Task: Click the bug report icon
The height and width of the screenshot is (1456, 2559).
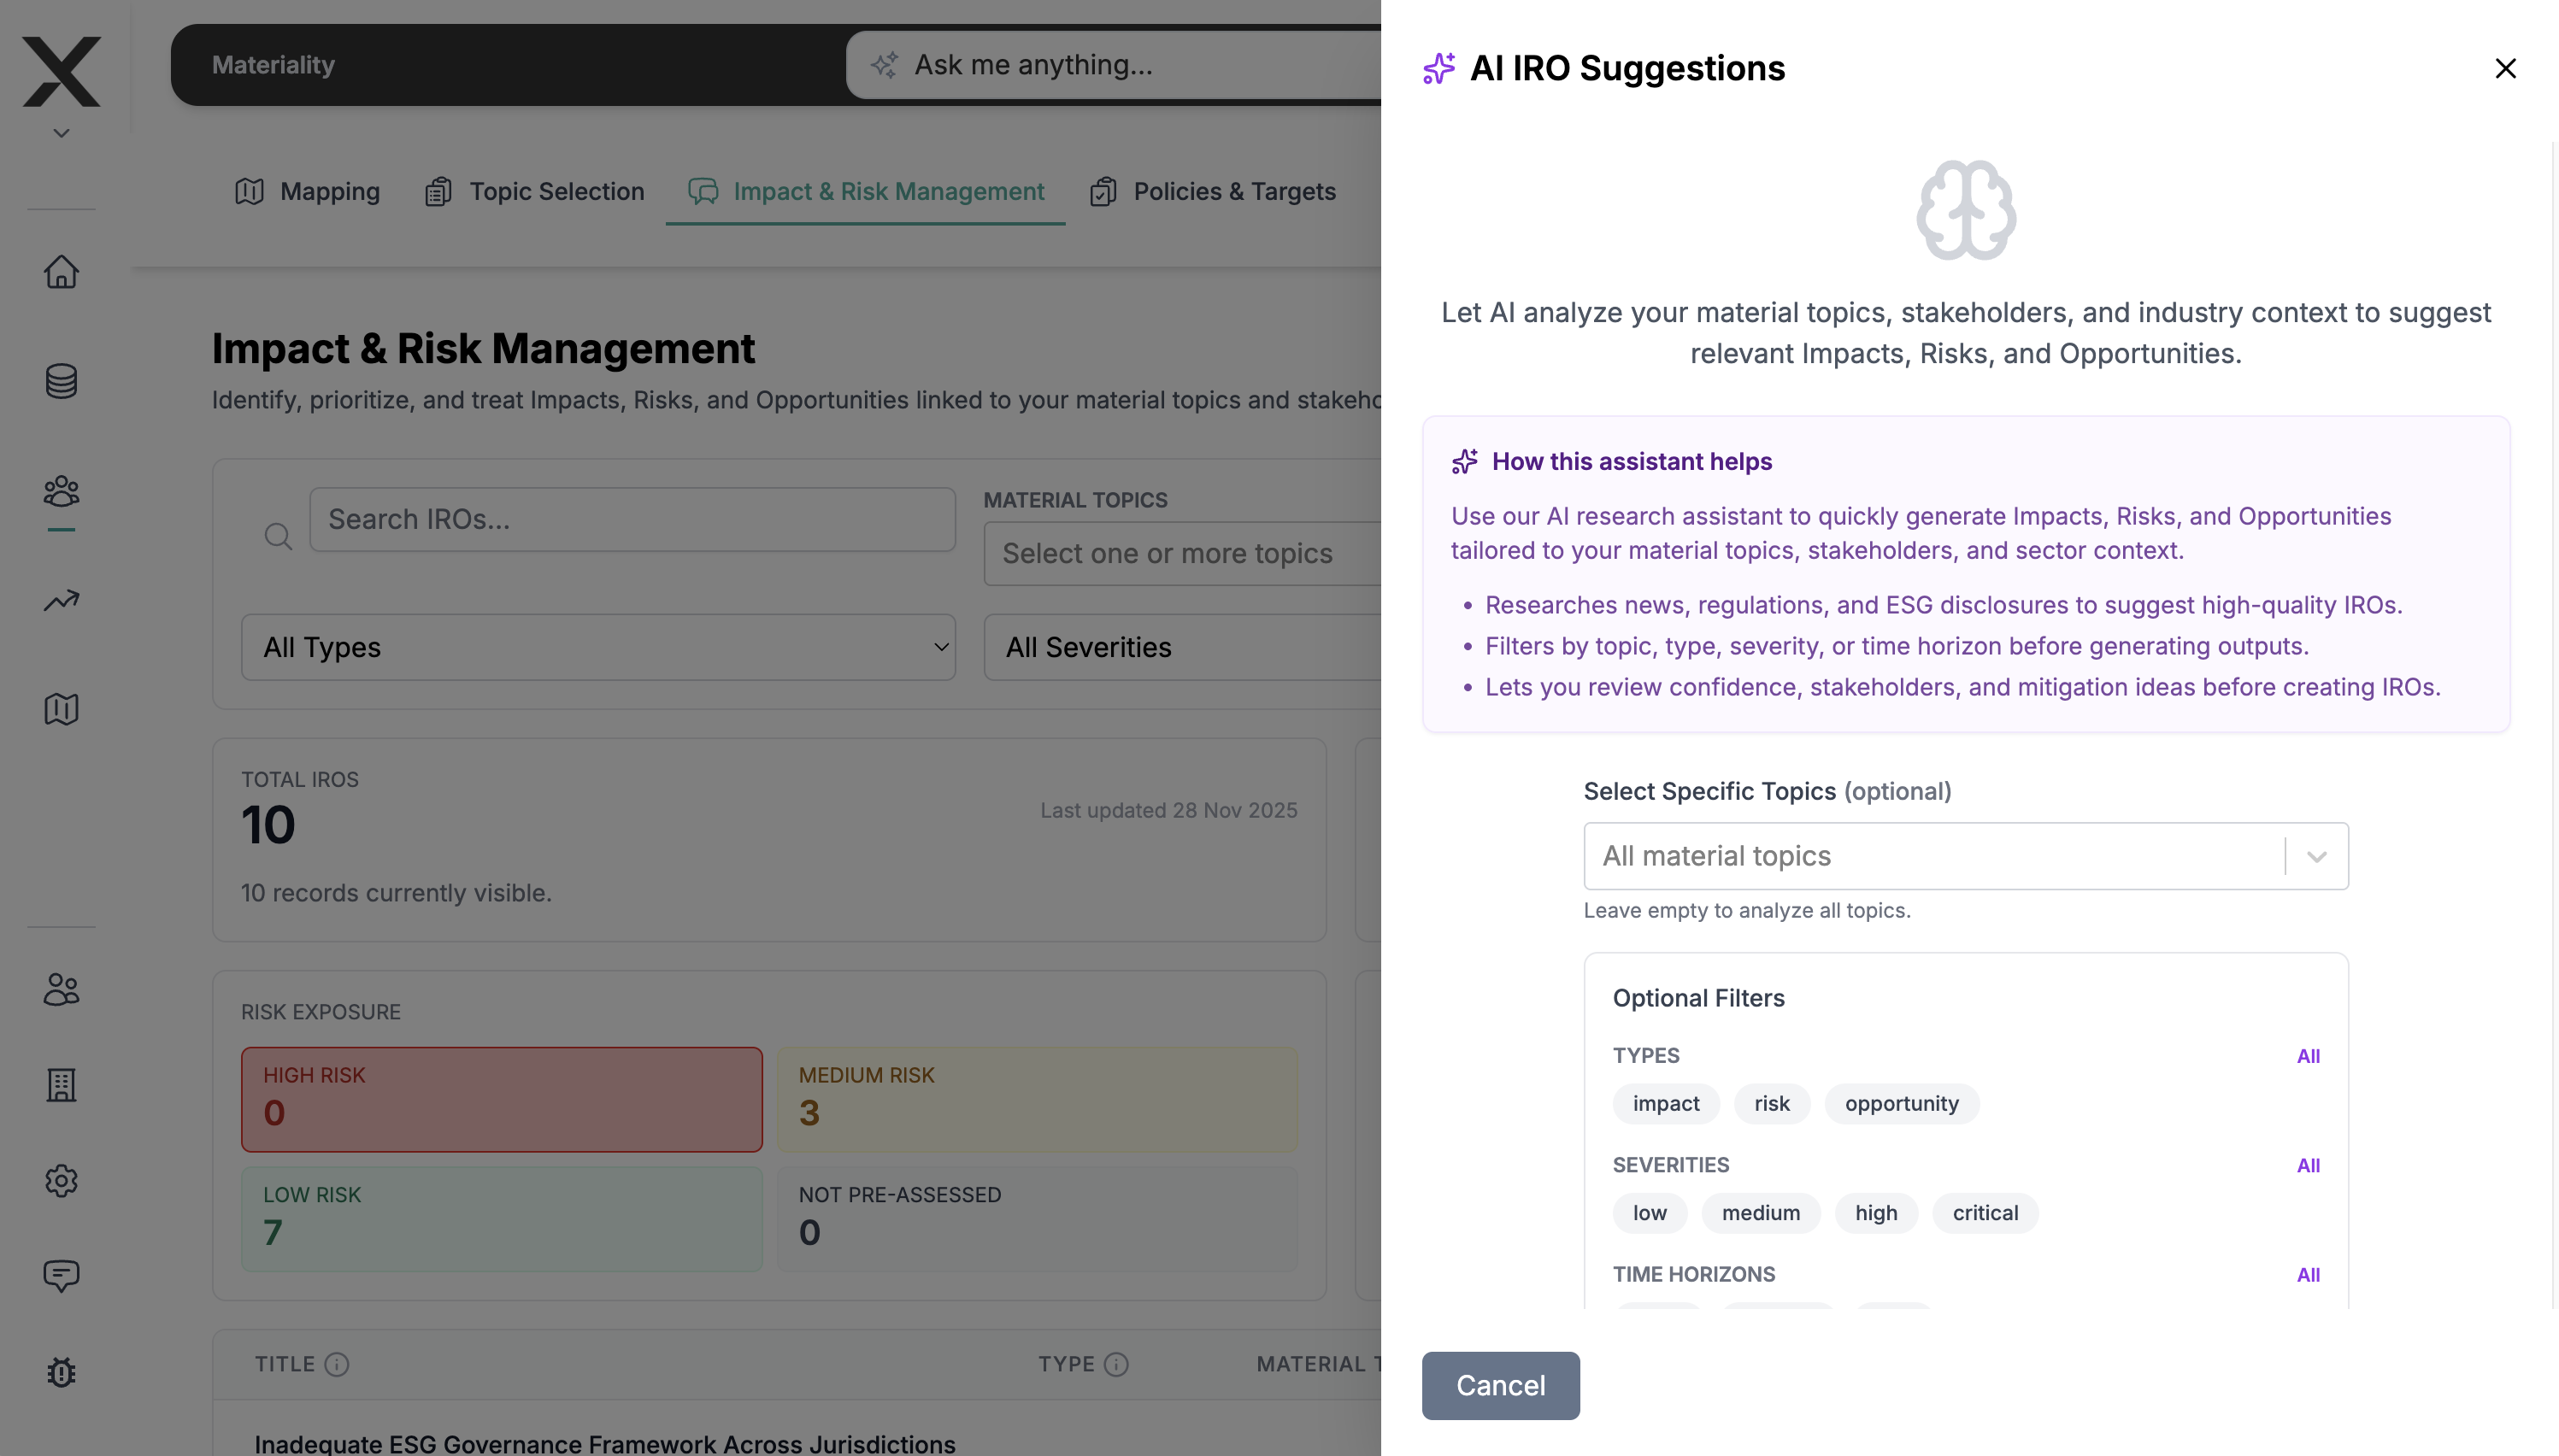Action: coord(61,1372)
